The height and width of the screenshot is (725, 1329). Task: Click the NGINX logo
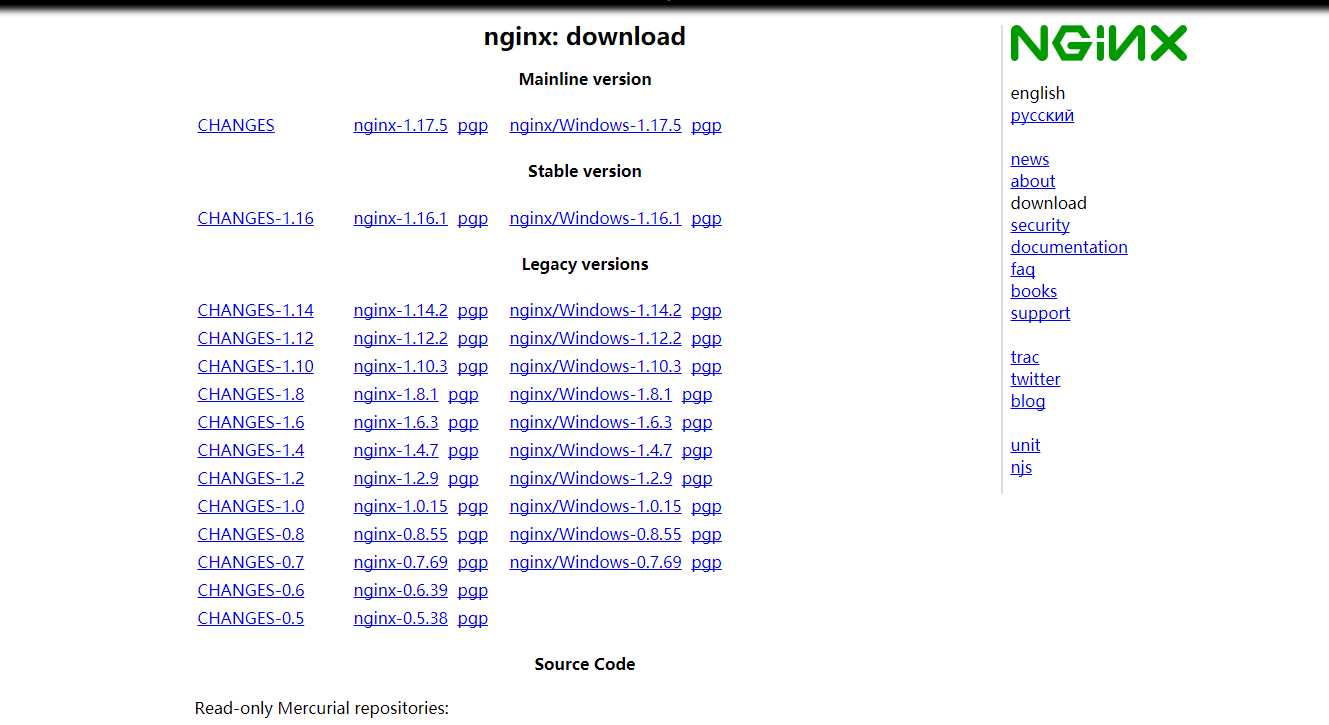click(1098, 44)
